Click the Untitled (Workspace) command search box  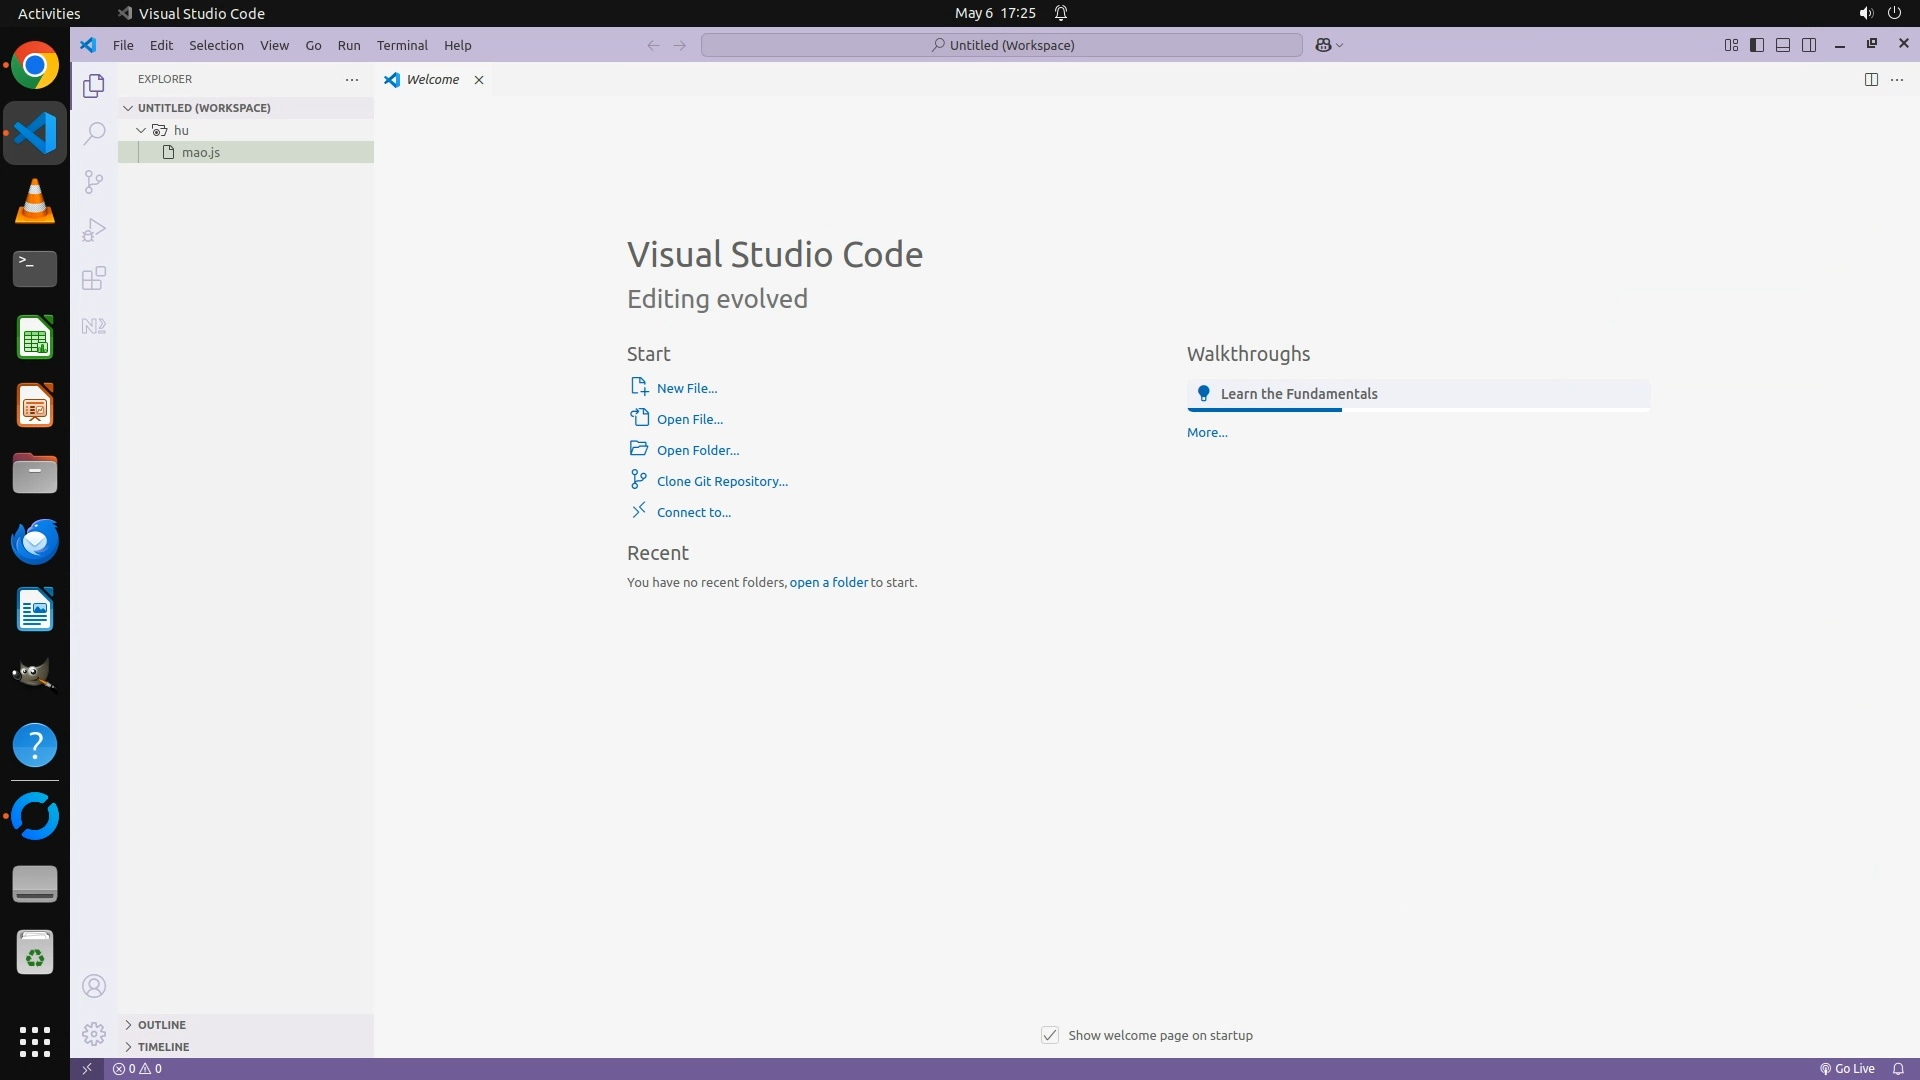1001,45
